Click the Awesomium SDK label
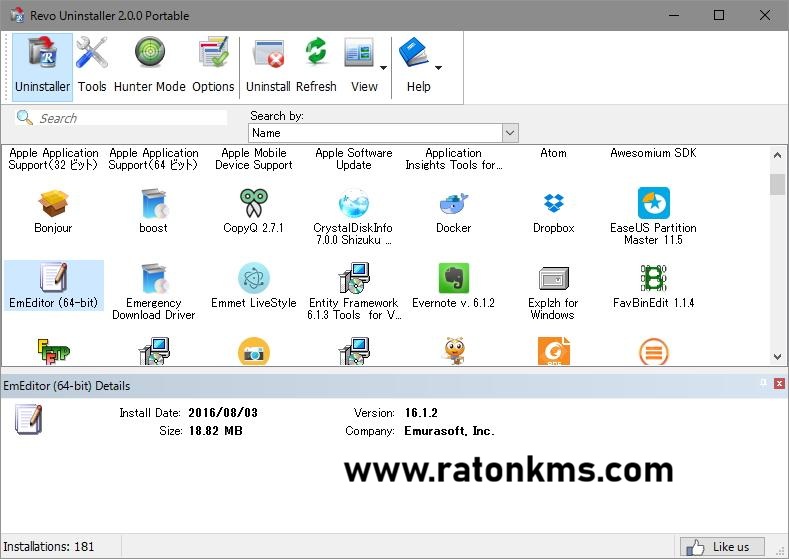 click(x=653, y=153)
